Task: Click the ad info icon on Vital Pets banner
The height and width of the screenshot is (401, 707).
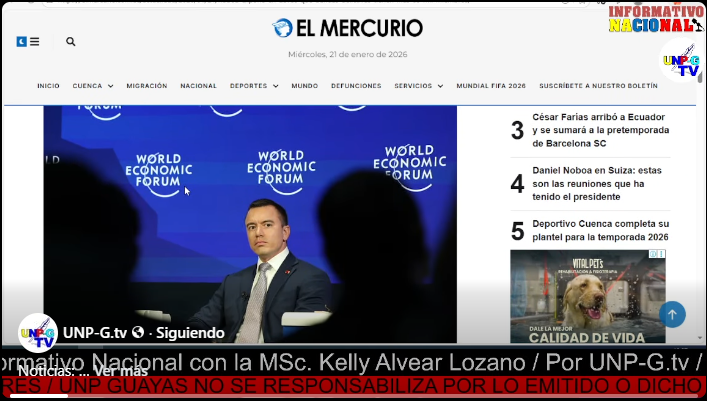Action: tap(657, 254)
